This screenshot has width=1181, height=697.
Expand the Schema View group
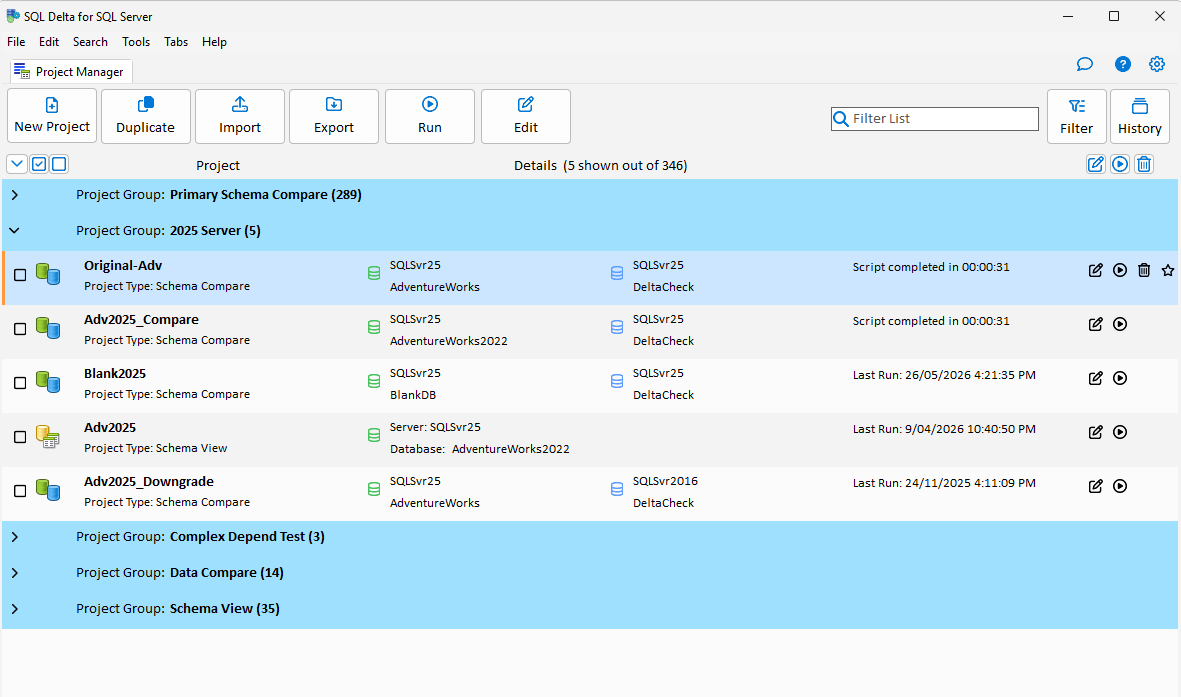point(15,609)
